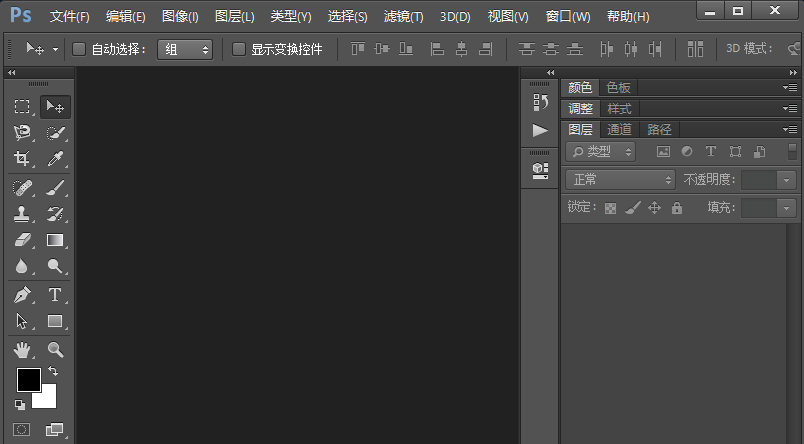Click the black foreground color swatch
Viewport: 804px width, 444px height.
point(27,378)
